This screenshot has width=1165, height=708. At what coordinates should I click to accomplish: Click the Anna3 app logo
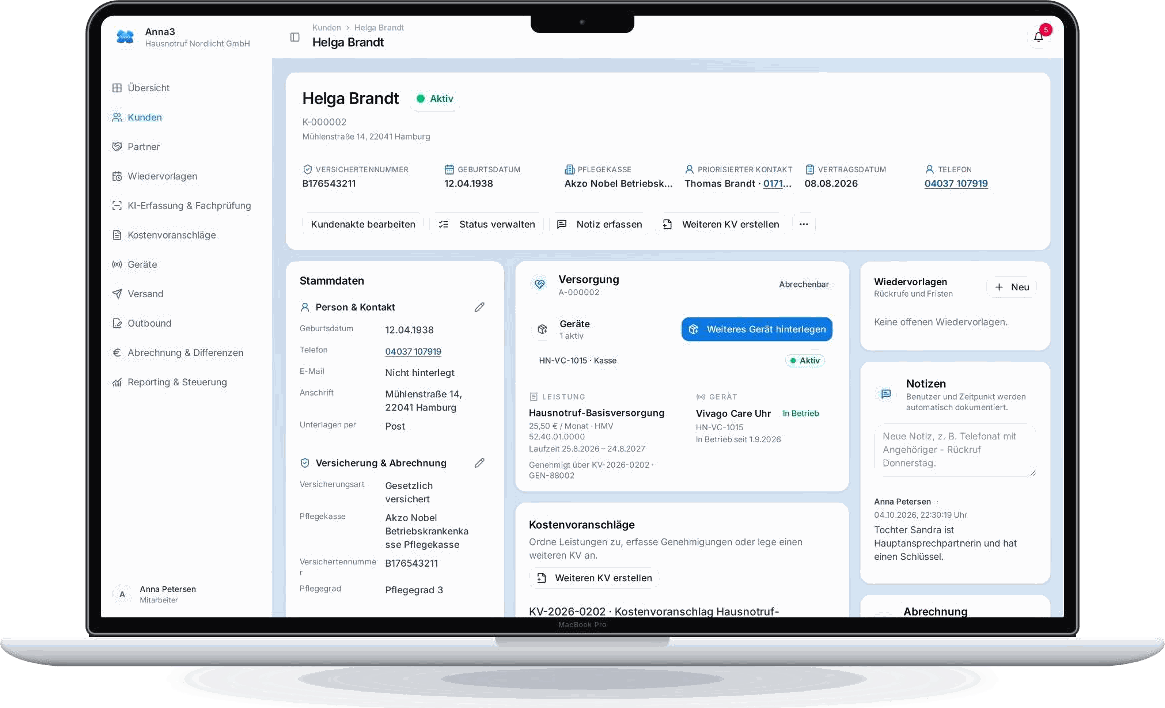point(125,37)
